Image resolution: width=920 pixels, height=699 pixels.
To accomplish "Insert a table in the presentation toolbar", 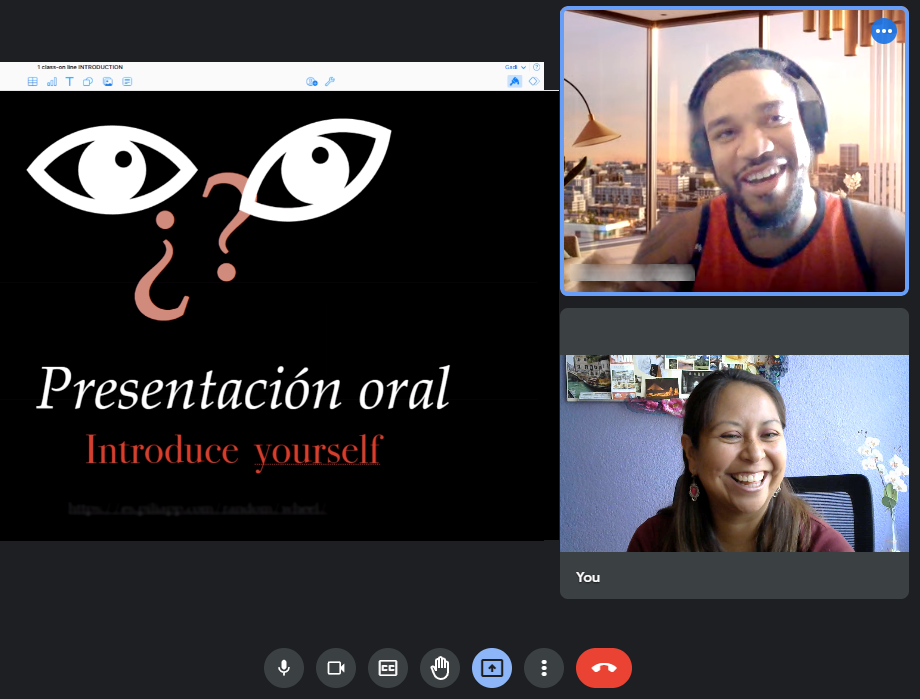I will tap(33, 82).
